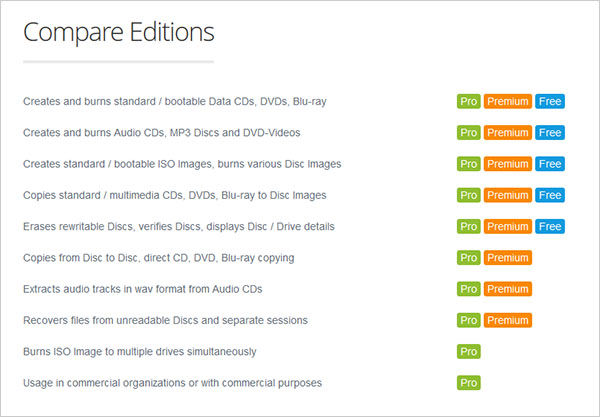This screenshot has height=417, width=600.
Task: Click Premium badge for Disc to Disc copying
Action: coord(507,258)
